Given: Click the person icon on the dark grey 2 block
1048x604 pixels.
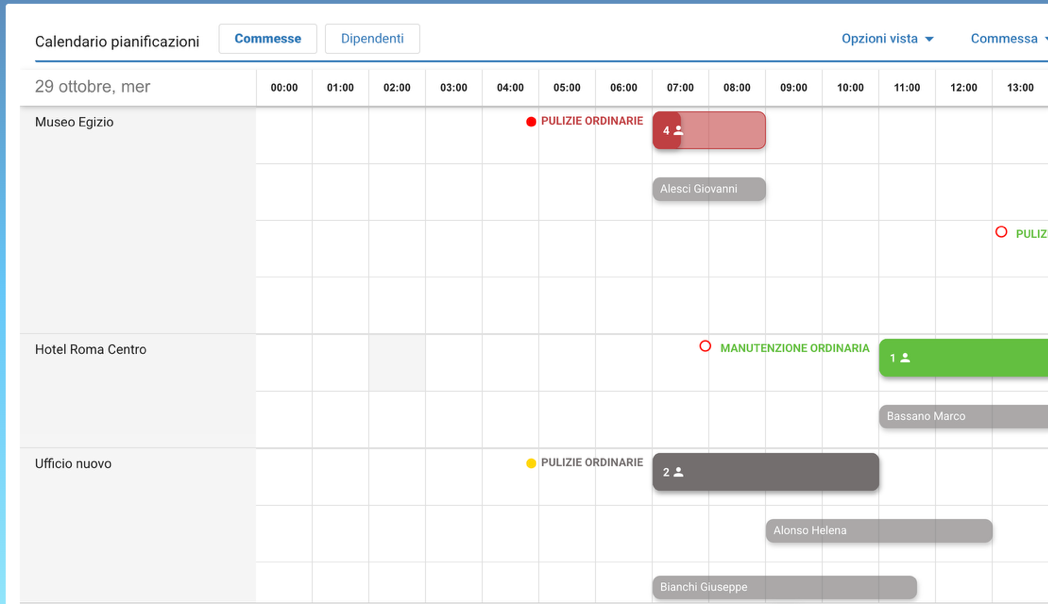Looking at the screenshot, I should [x=679, y=472].
